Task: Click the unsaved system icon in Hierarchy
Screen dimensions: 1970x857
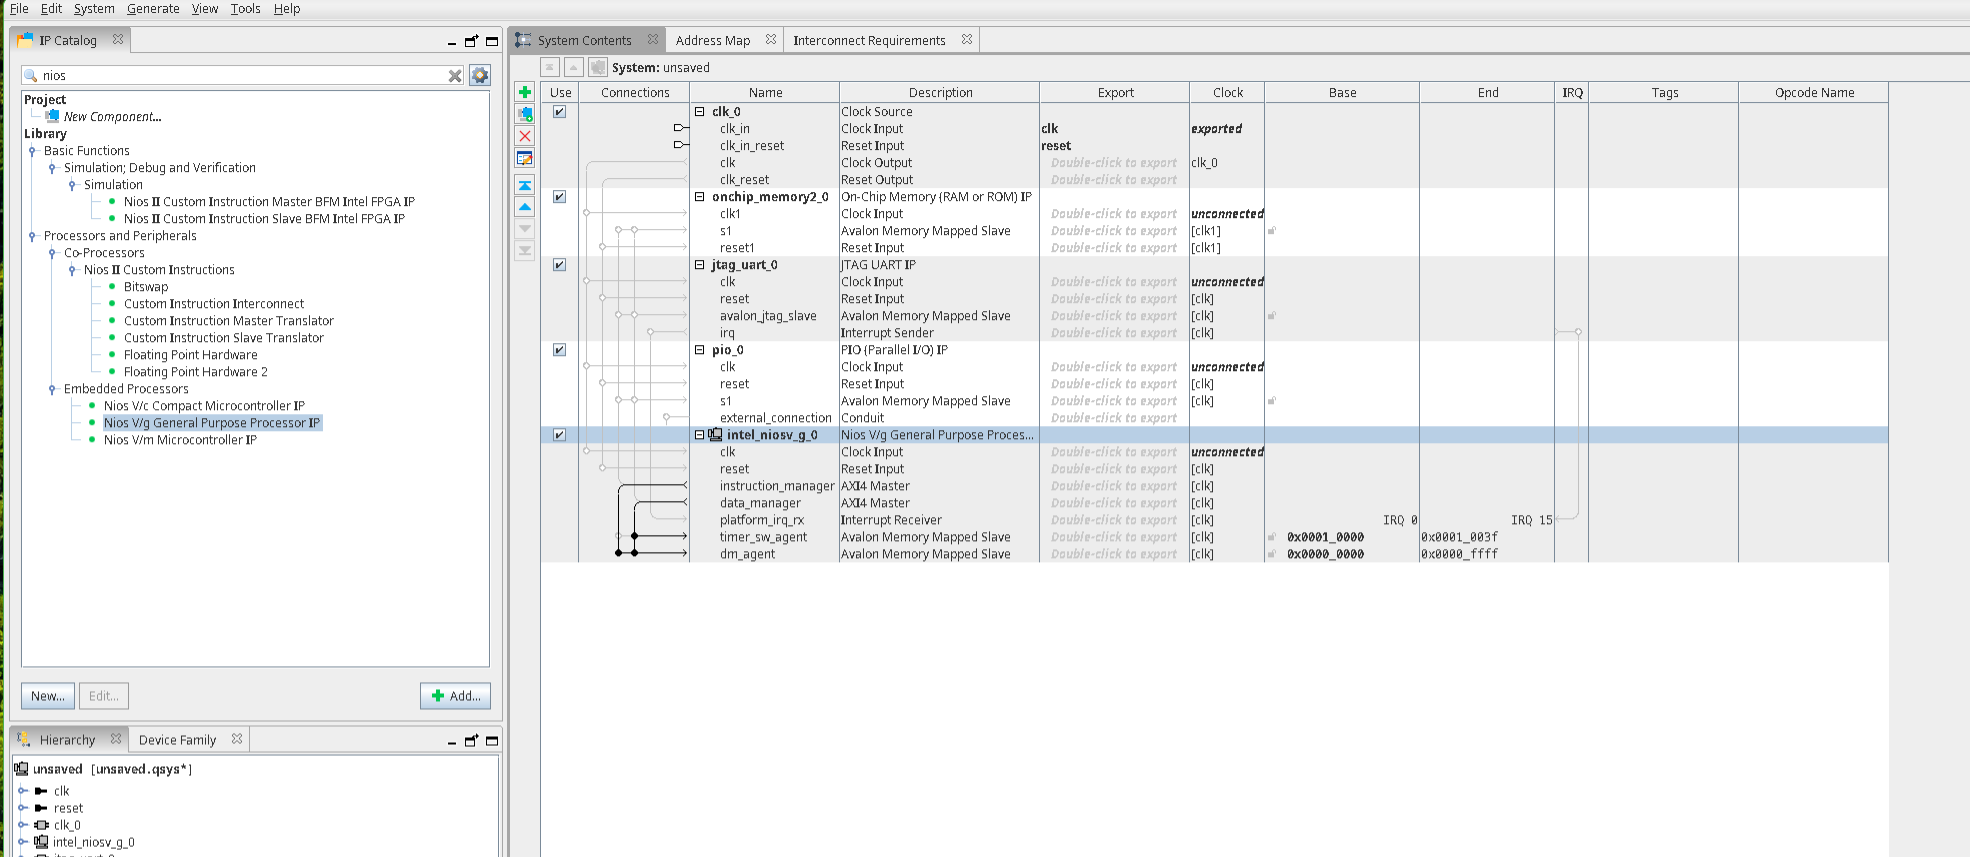Action: click(21, 769)
